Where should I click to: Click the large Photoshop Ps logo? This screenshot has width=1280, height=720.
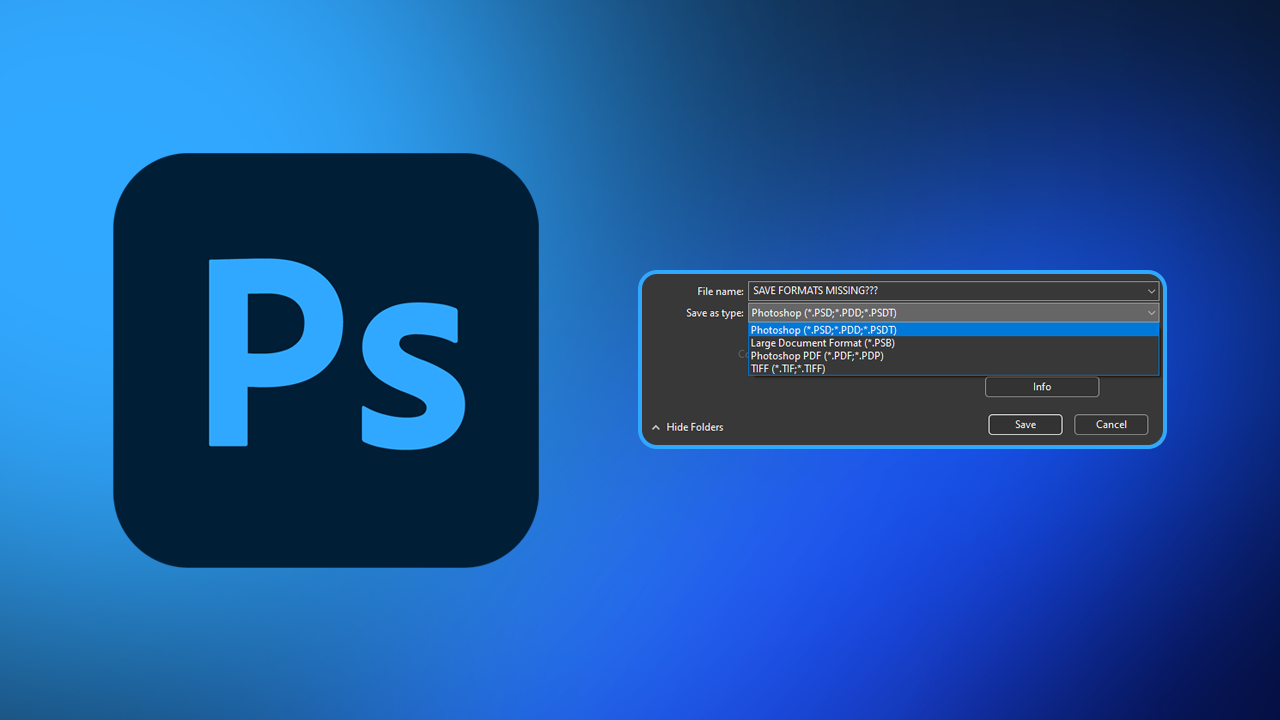[326, 360]
